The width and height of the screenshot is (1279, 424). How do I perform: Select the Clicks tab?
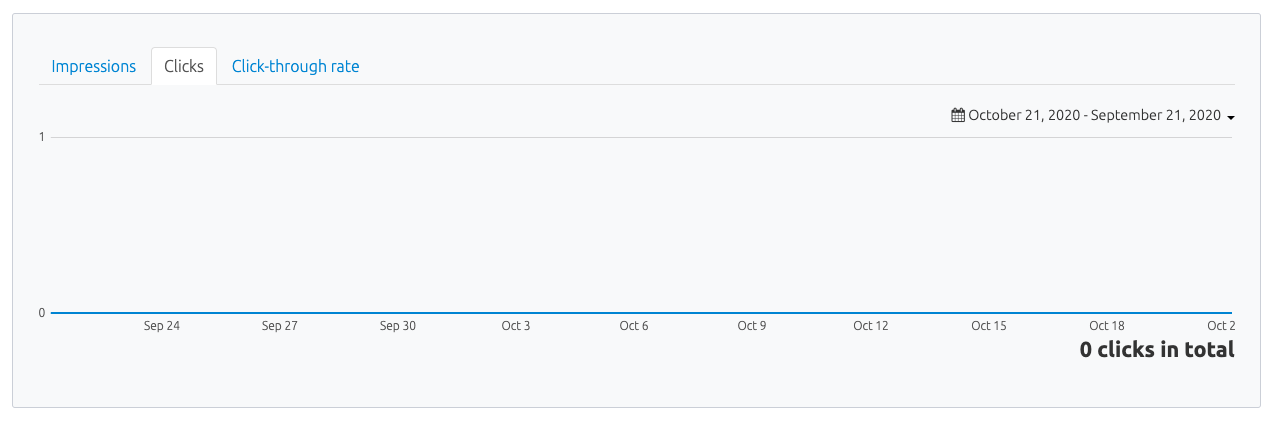pos(184,66)
